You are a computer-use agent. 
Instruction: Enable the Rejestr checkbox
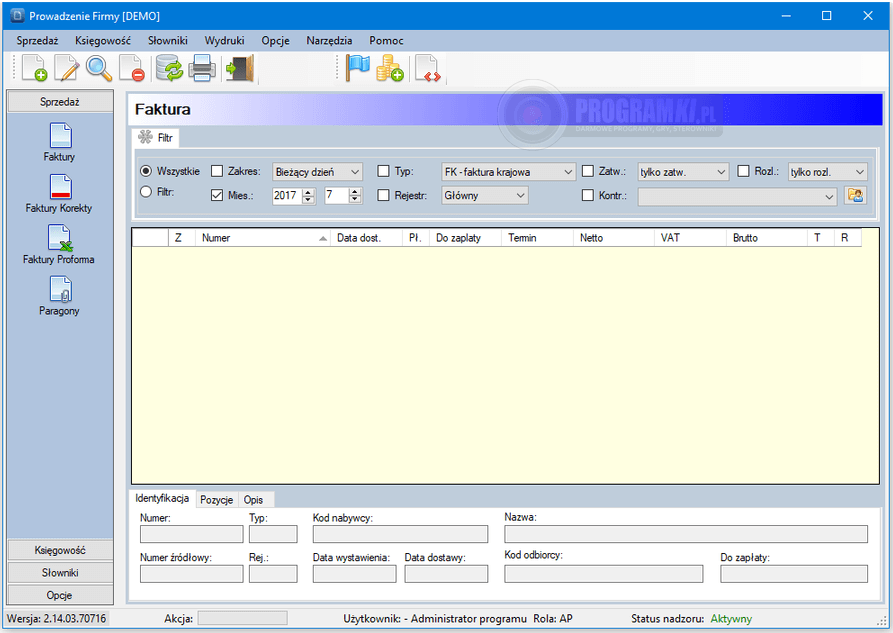coord(384,195)
